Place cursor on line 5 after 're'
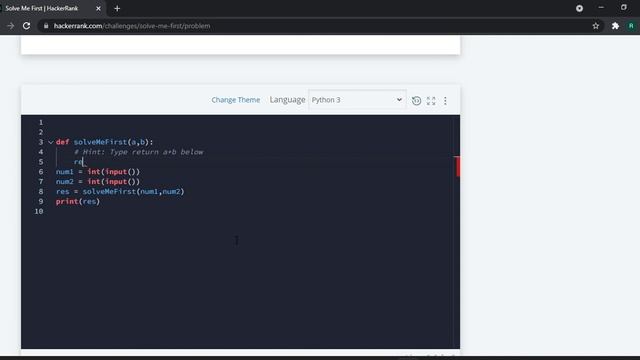Image resolution: width=640 pixels, height=360 pixels. click(x=83, y=162)
